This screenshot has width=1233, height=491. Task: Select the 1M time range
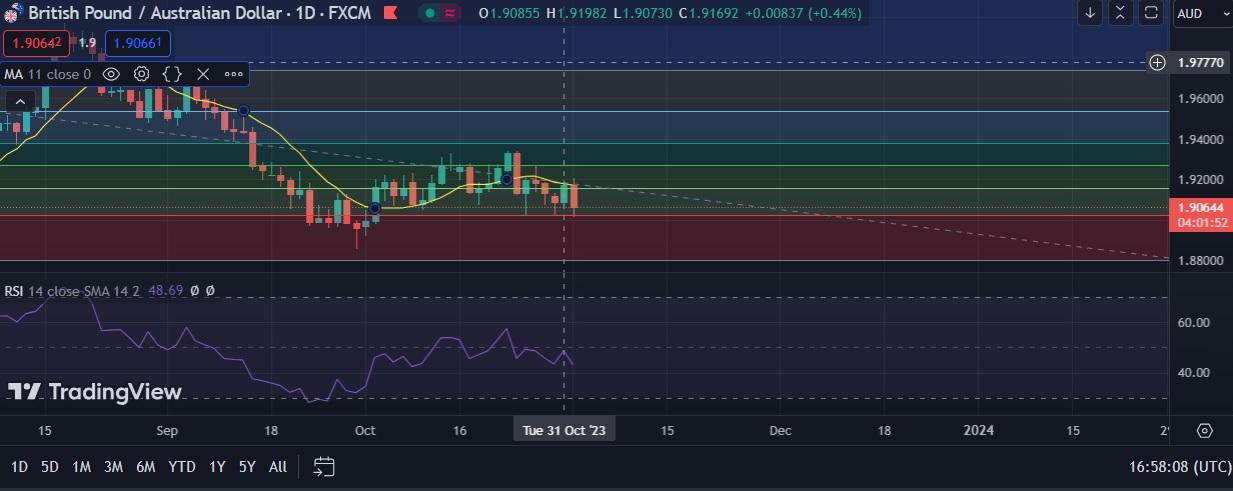(81, 467)
